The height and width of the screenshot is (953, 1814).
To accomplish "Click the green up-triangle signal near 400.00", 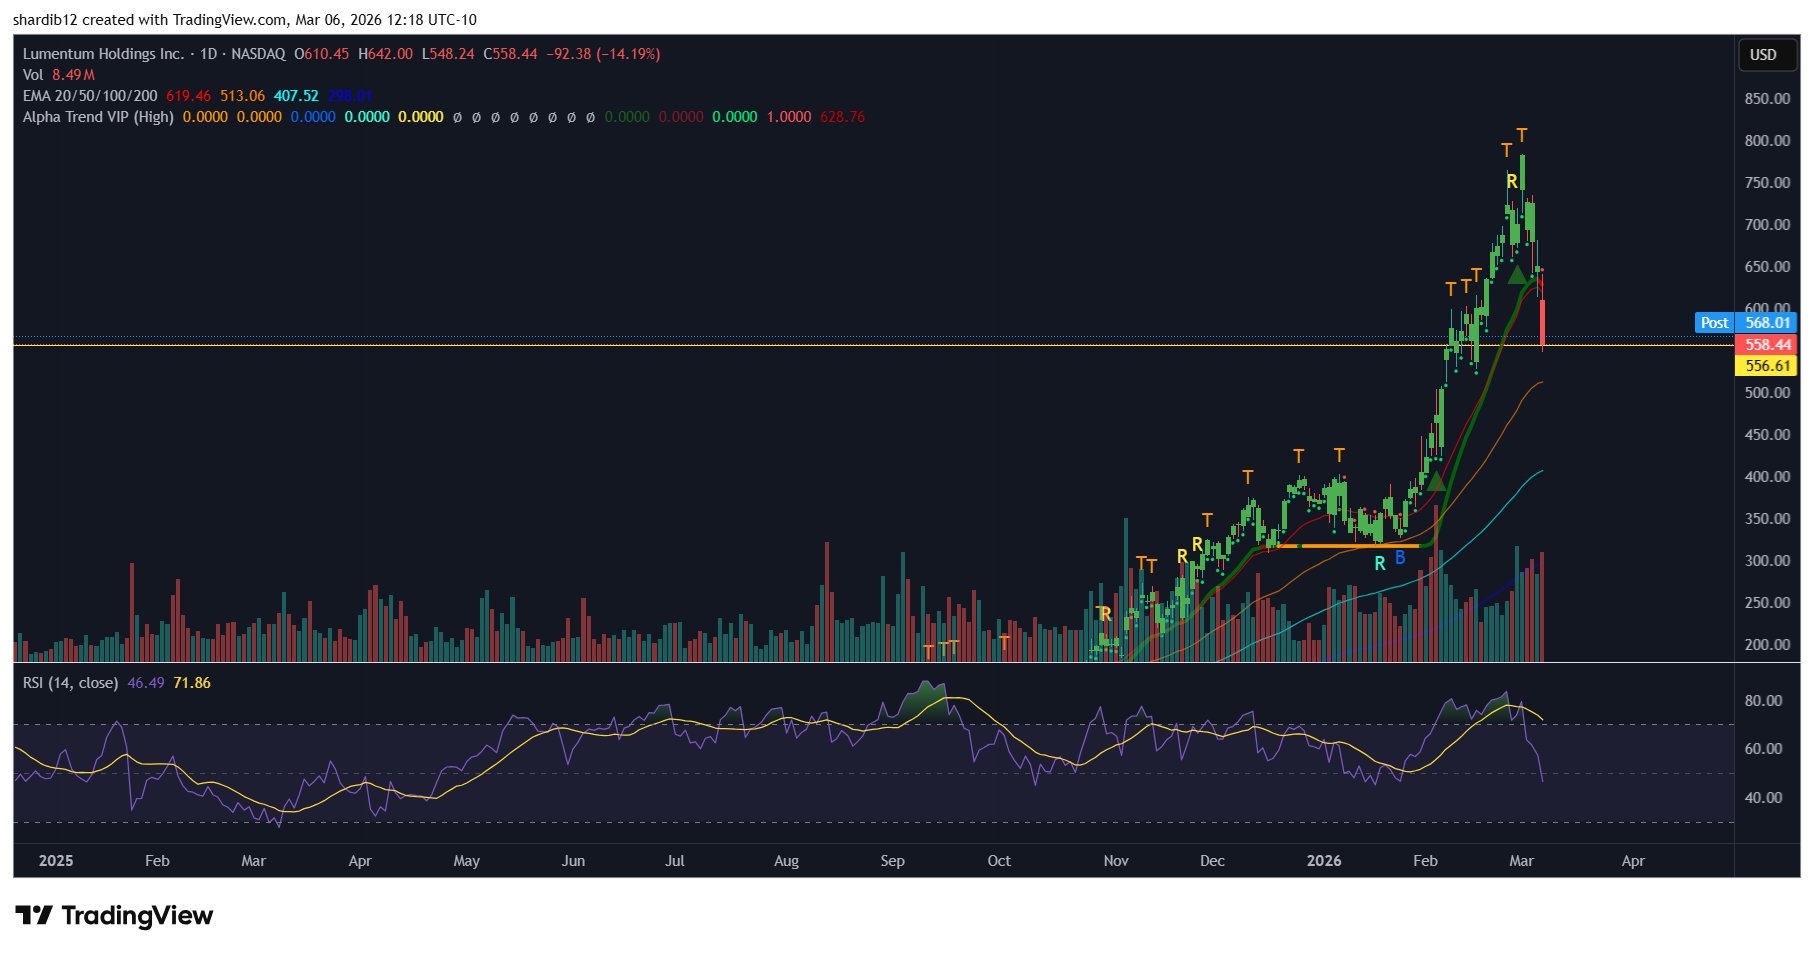I will point(1436,481).
